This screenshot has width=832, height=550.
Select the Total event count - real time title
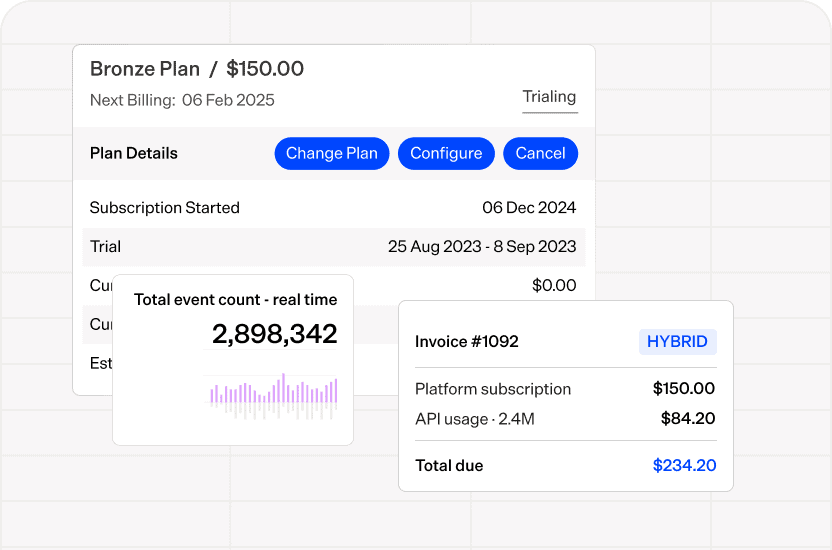pyautogui.click(x=235, y=300)
